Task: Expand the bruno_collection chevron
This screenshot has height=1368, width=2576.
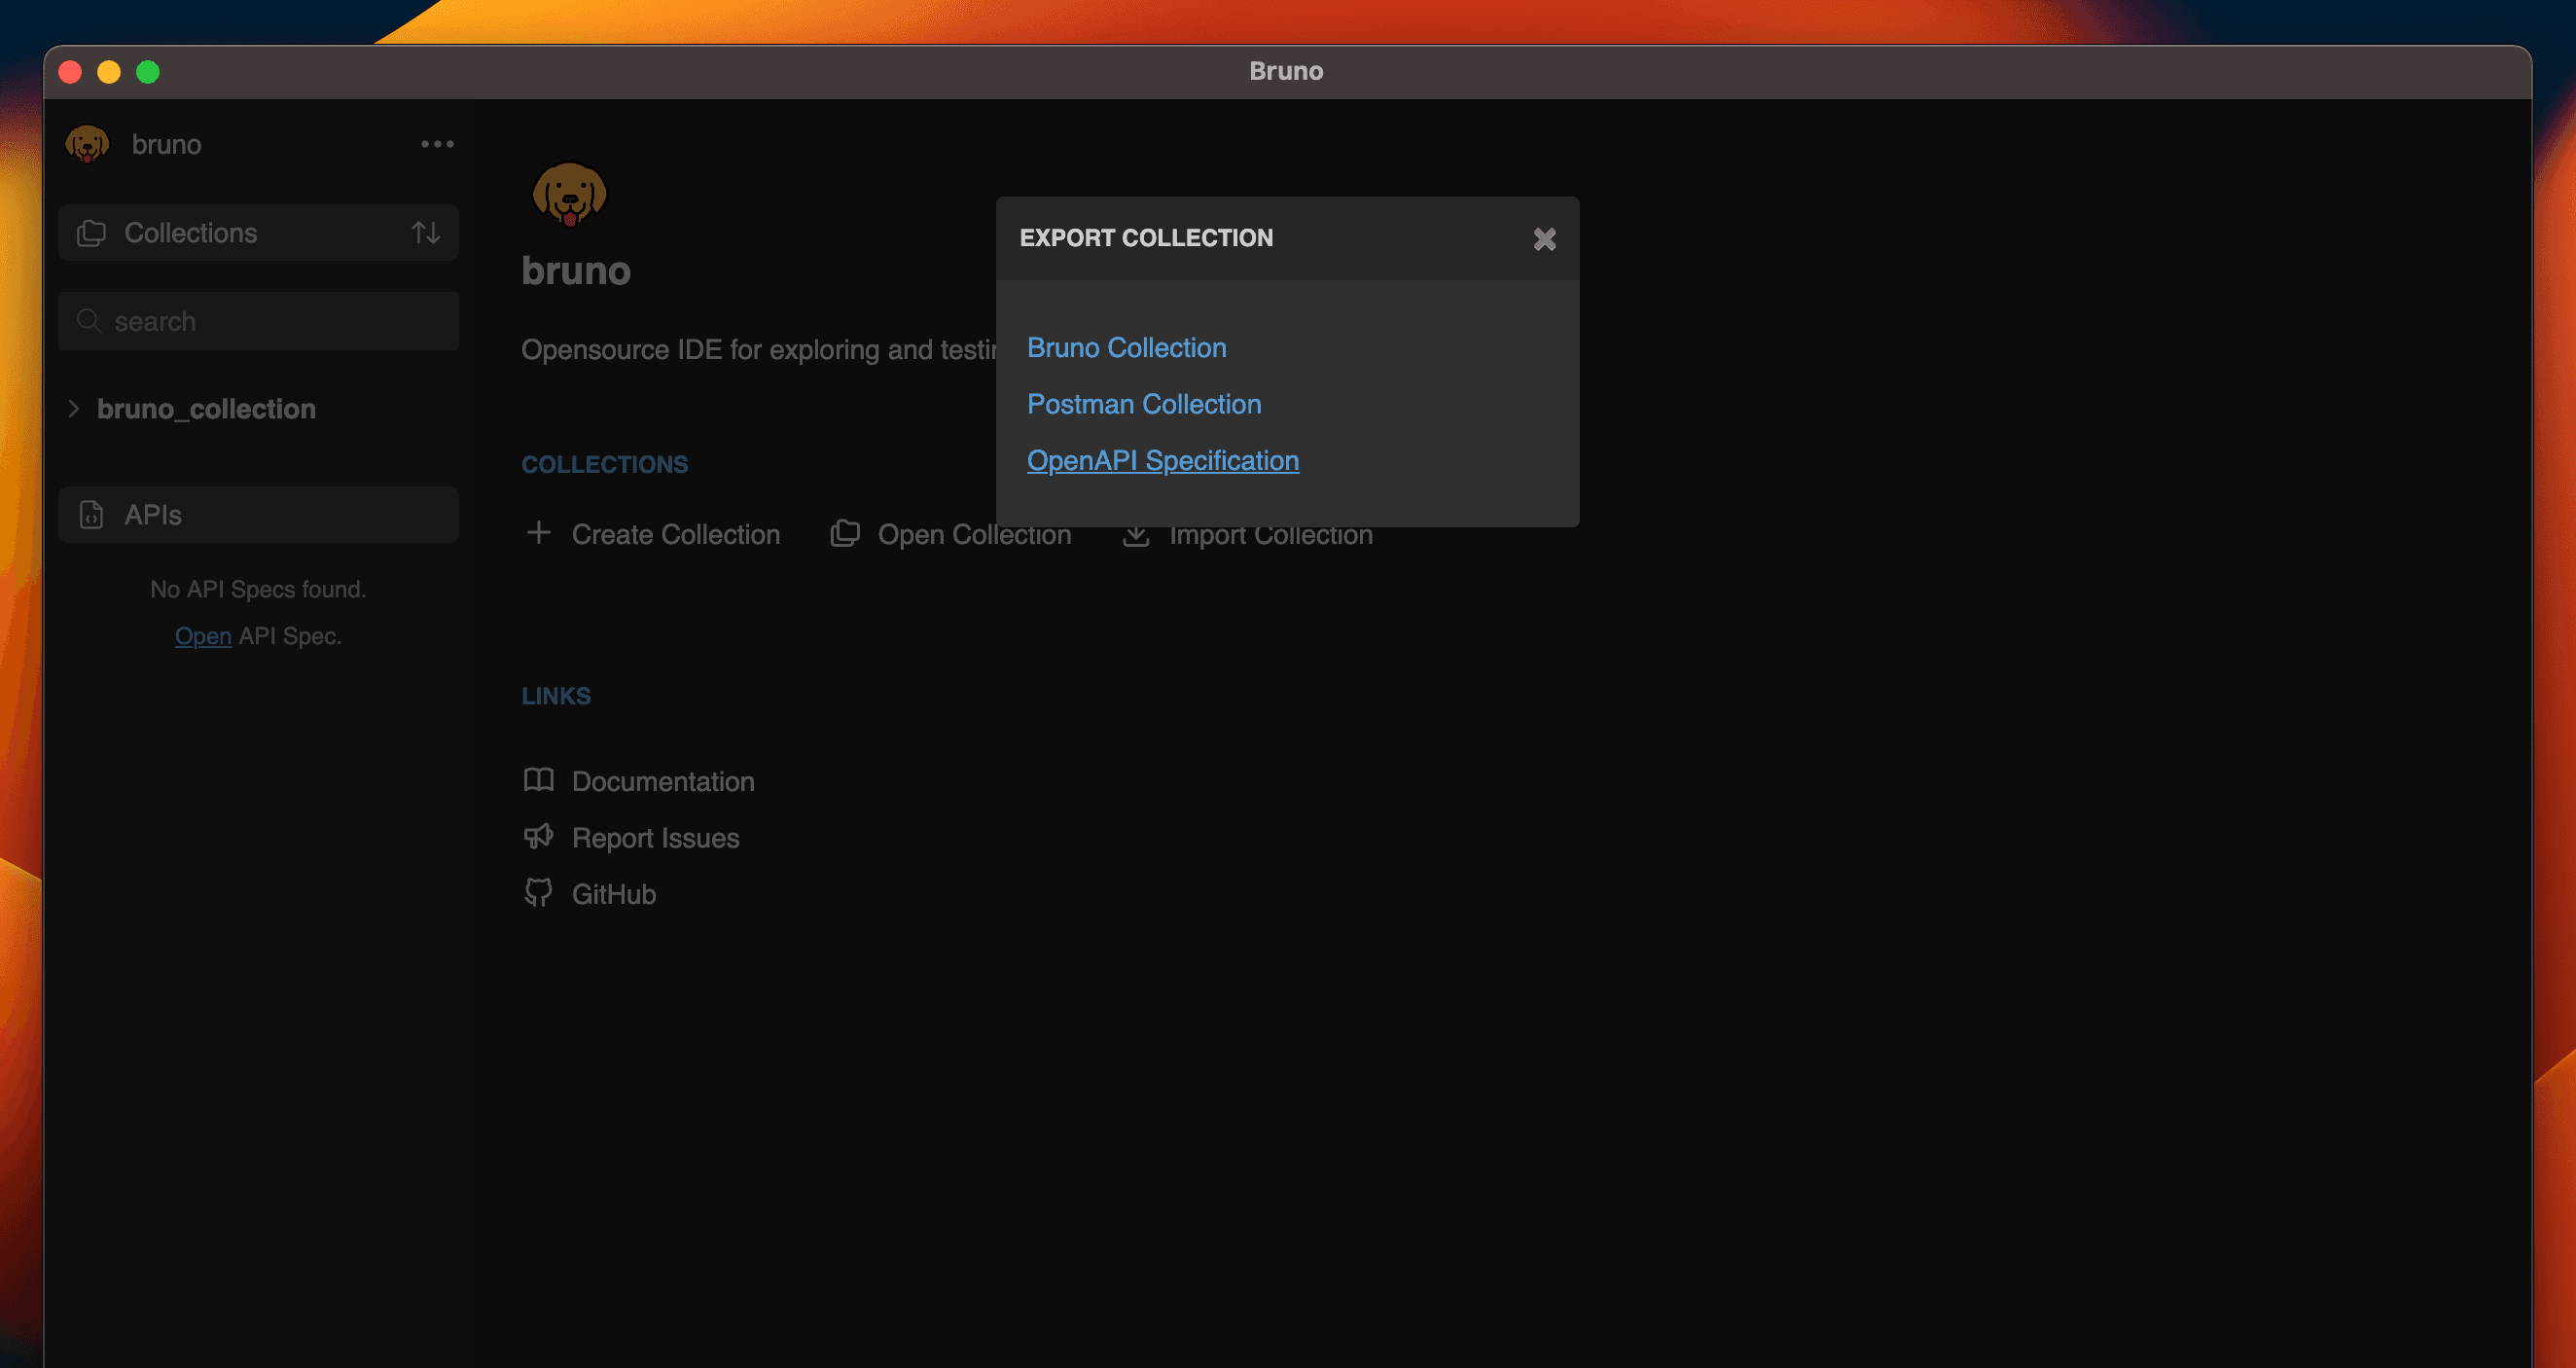Action: pos(73,408)
